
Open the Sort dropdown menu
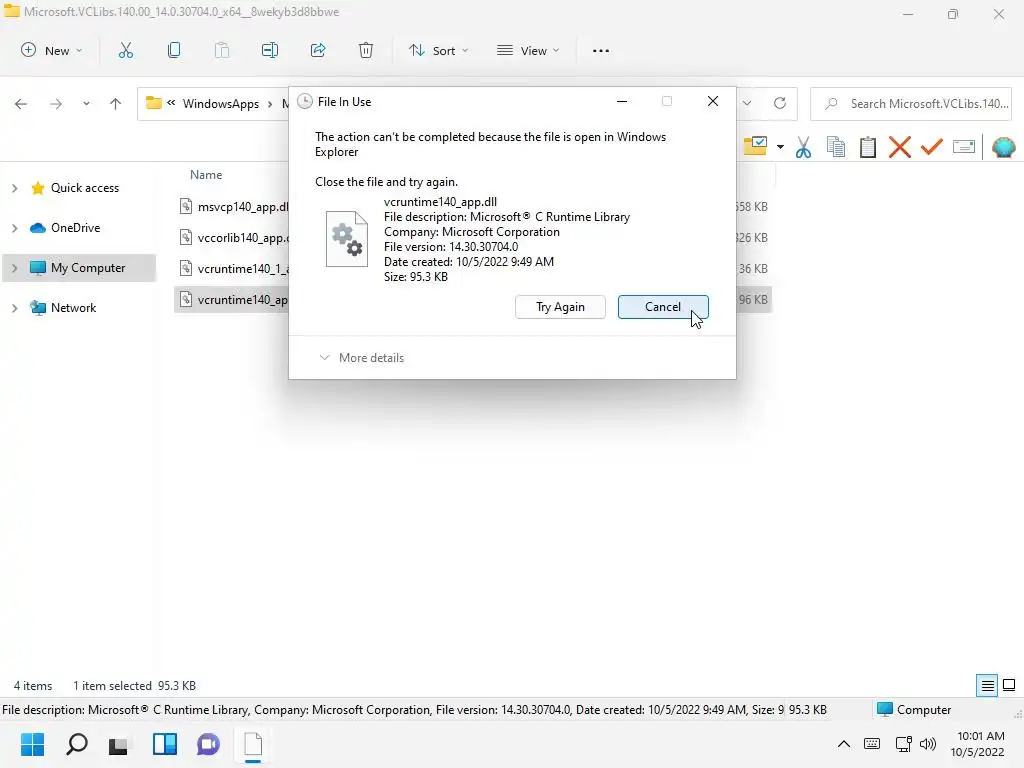click(438, 50)
